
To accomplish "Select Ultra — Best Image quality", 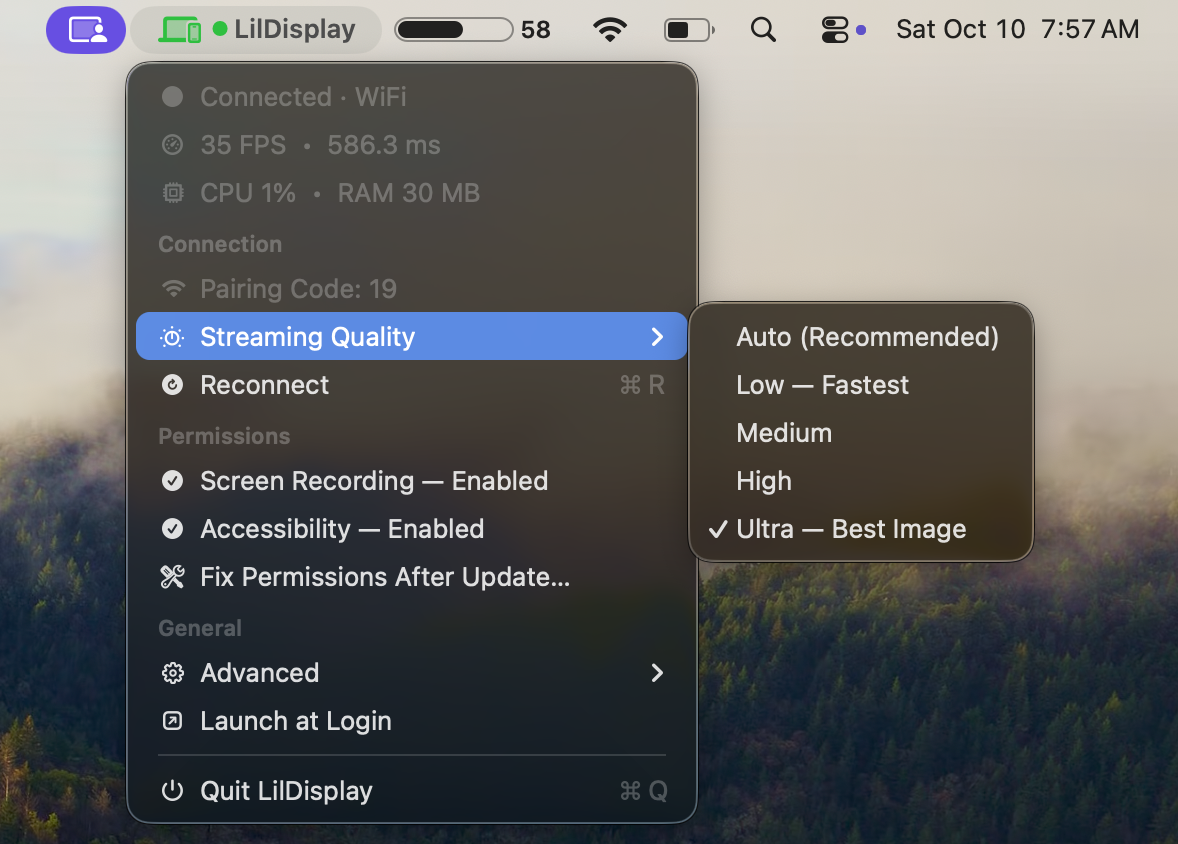I will 861,529.
